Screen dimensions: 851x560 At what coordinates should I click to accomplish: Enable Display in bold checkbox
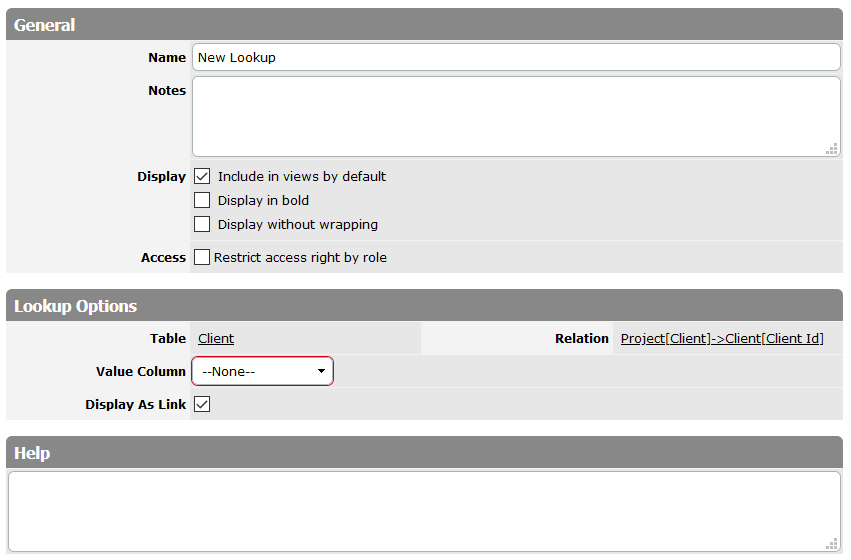[202, 200]
